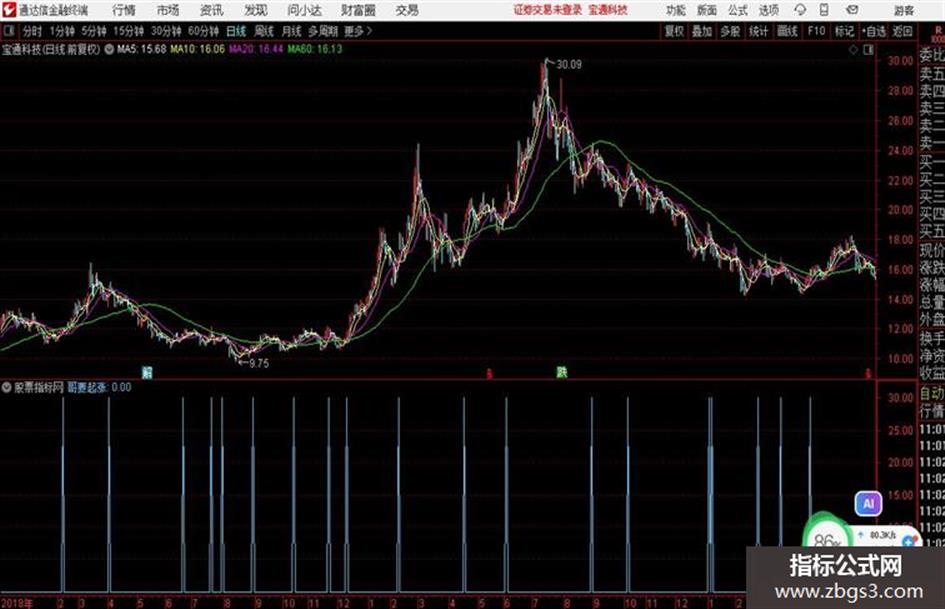Switch to 5分钟 period tab
The width and height of the screenshot is (945, 609).
pyautogui.click(x=94, y=31)
